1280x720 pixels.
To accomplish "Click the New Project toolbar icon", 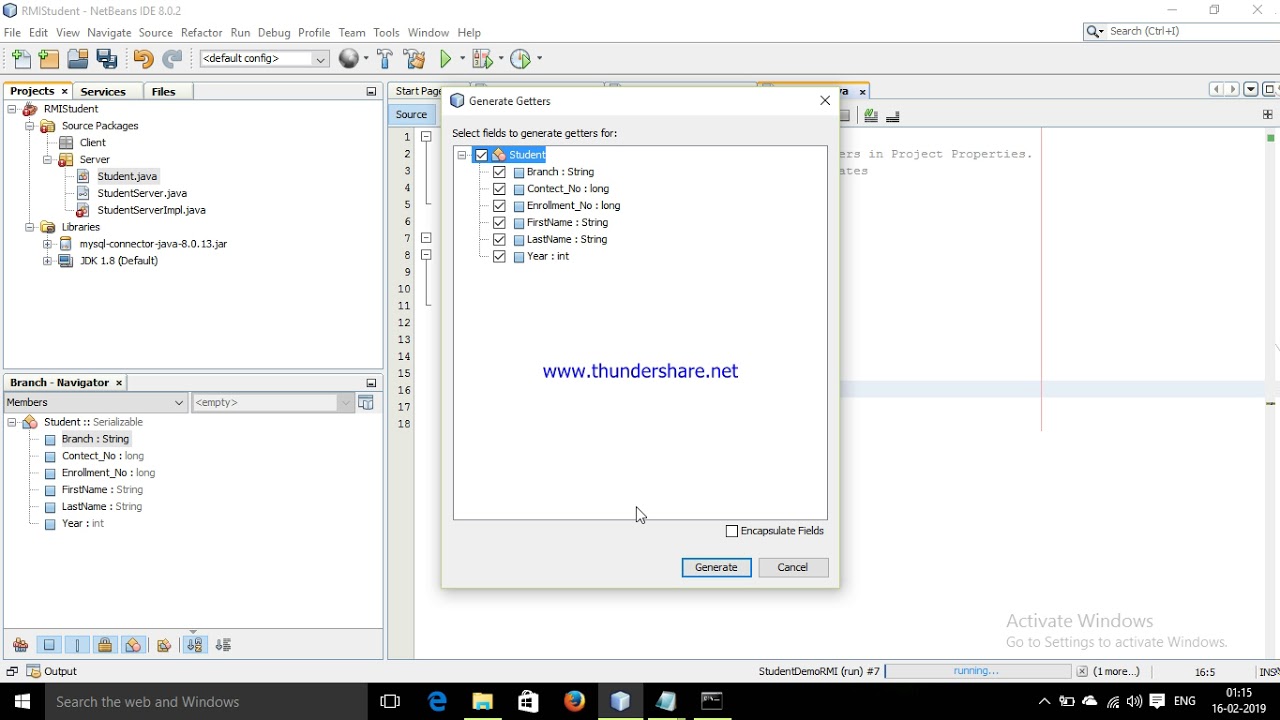I will pyautogui.click(x=49, y=59).
